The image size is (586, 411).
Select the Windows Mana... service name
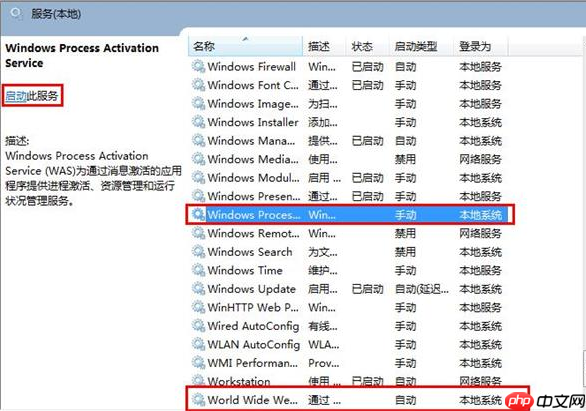(x=252, y=140)
